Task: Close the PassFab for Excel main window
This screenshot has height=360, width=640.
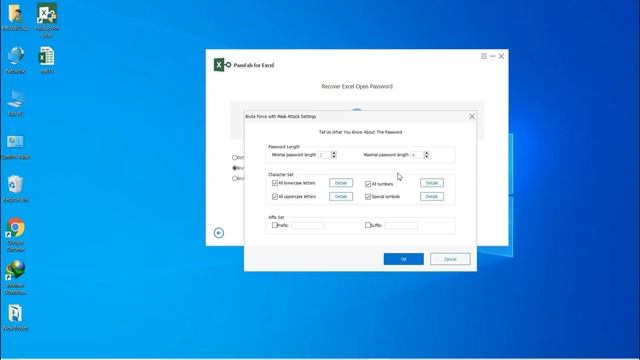Action: pos(501,56)
